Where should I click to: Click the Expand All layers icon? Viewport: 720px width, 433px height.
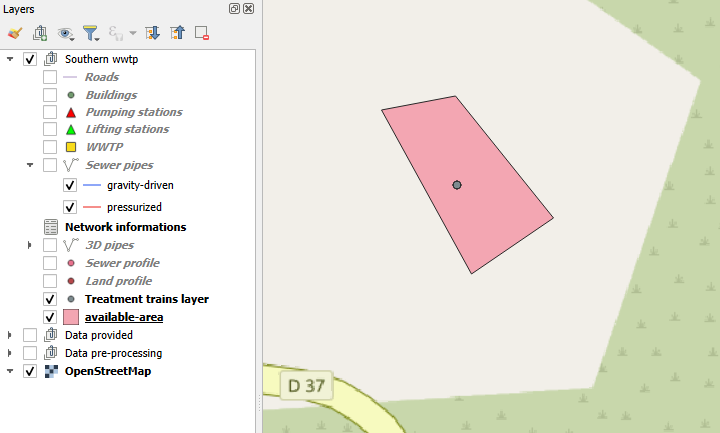[x=153, y=33]
